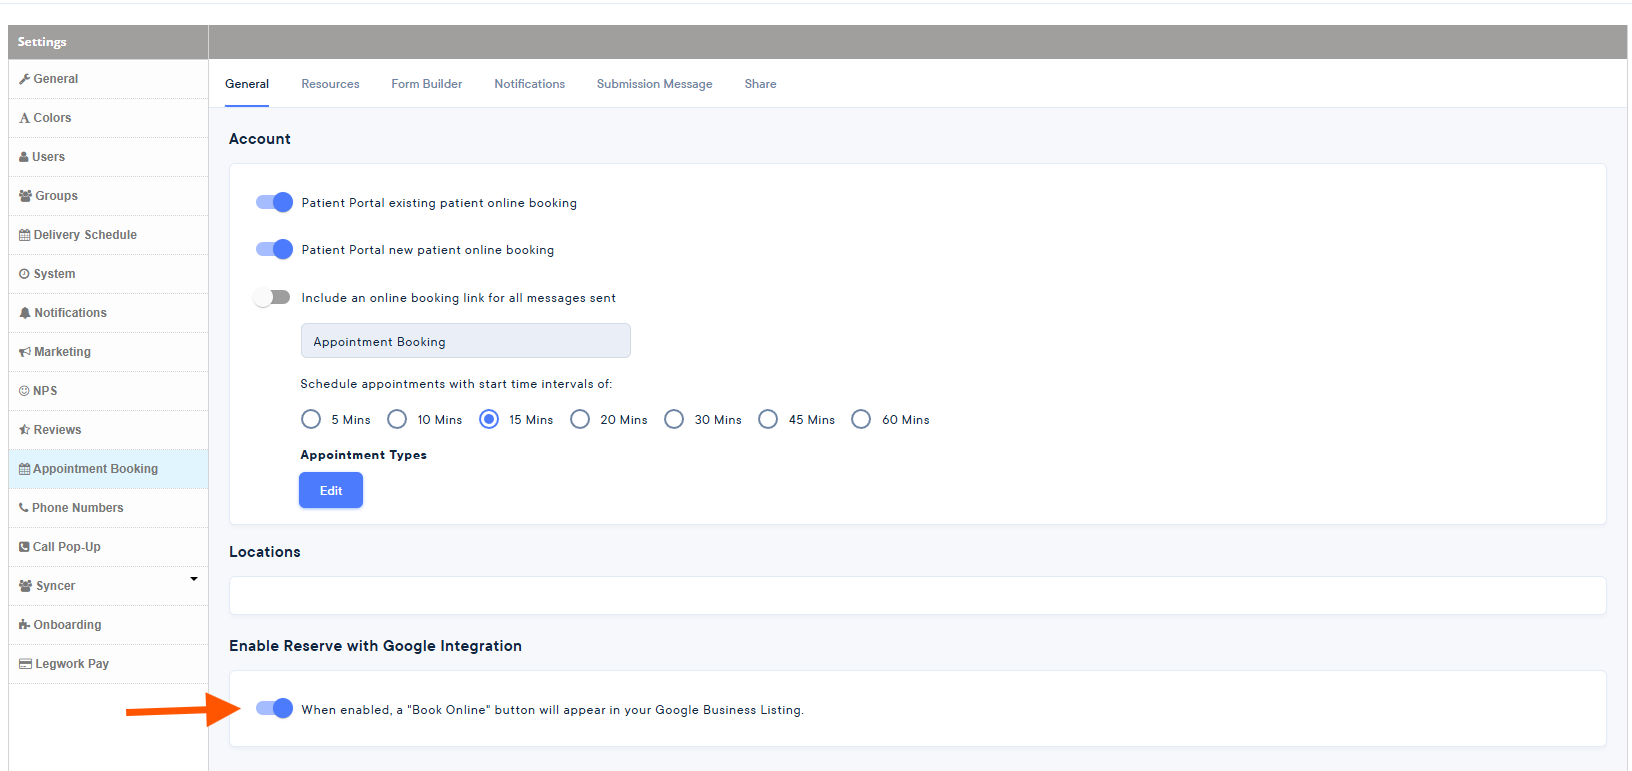The height and width of the screenshot is (771, 1632).
Task: Open Colors settings in sidebar
Action: (108, 118)
